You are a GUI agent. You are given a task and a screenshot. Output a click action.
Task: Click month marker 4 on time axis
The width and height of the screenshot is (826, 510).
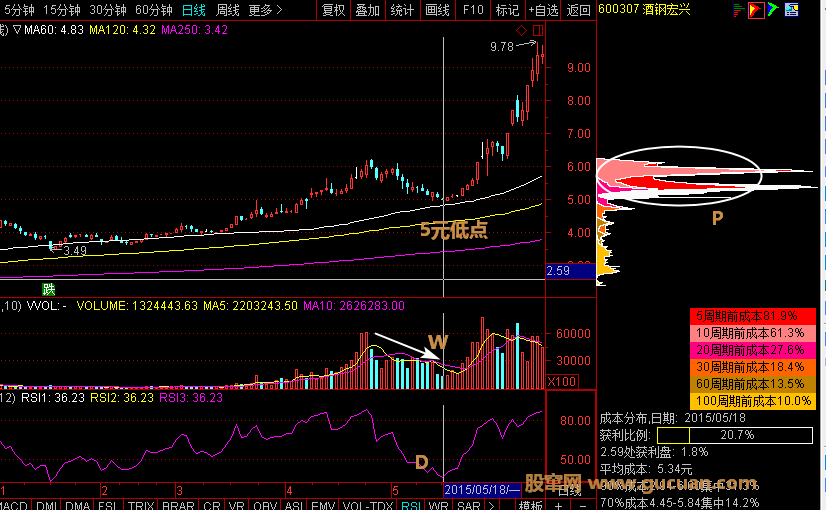pos(289,491)
